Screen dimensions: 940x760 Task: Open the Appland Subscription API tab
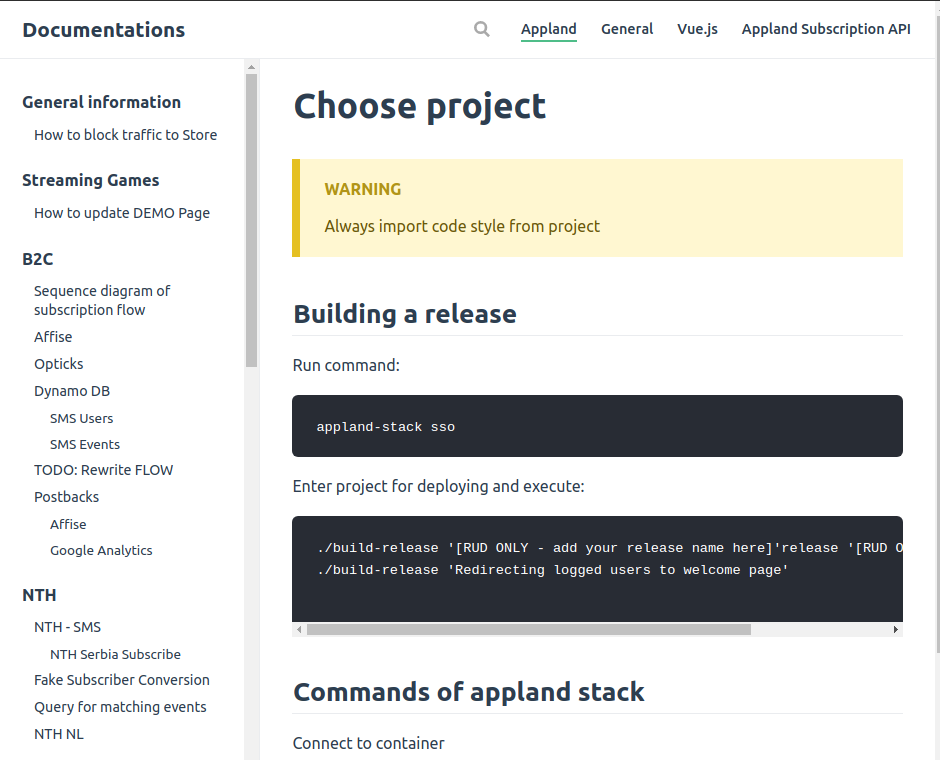[826, 29]
